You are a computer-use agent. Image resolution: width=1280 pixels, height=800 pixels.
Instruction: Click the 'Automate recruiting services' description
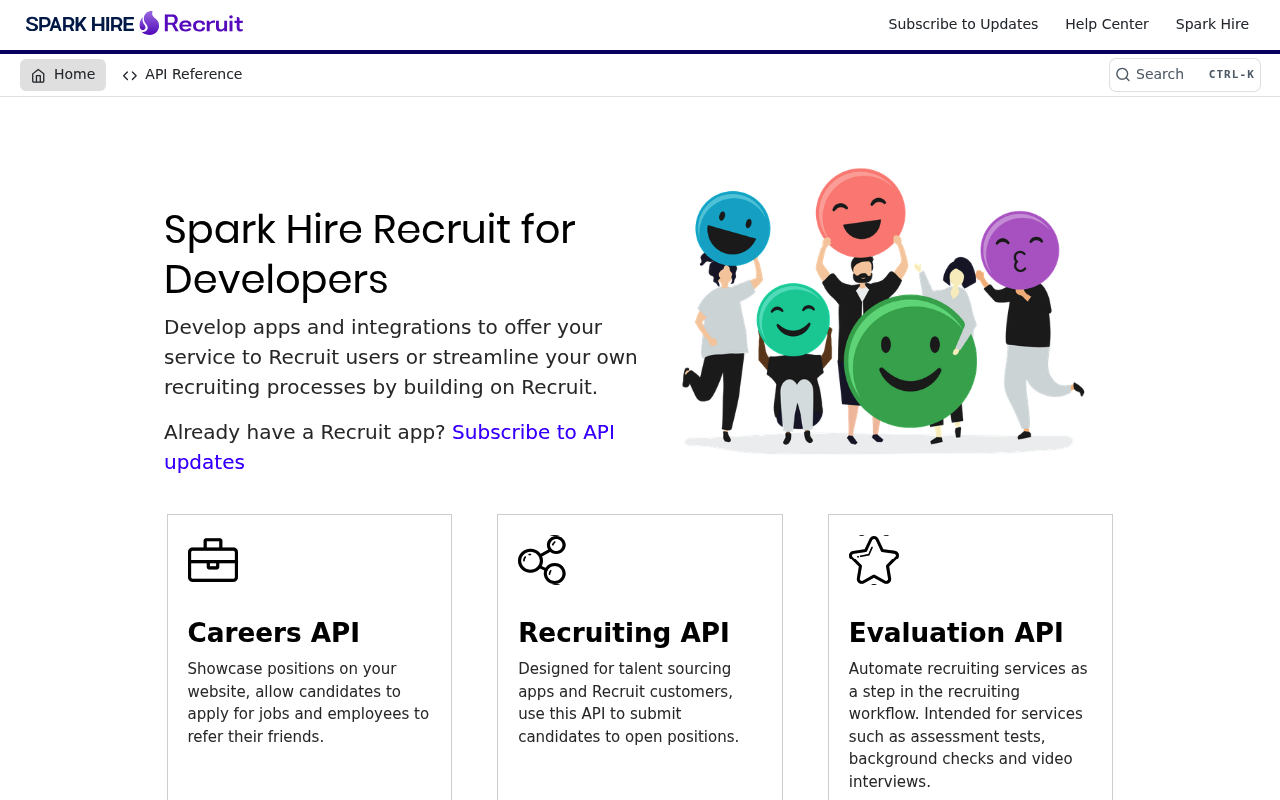(x=968, y=725)
